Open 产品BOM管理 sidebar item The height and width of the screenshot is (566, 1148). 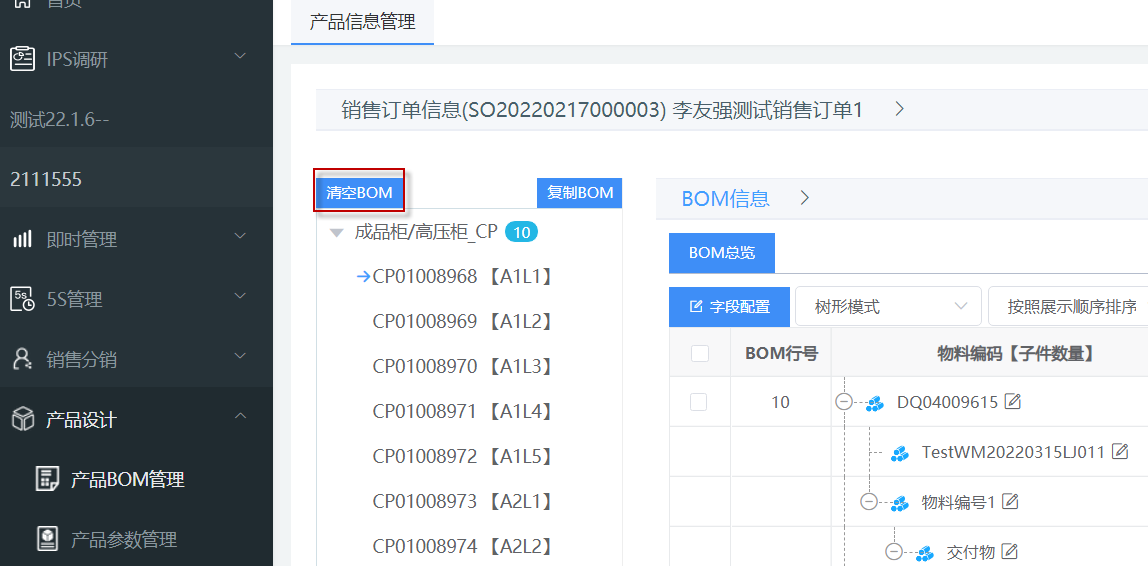point(127,480)
